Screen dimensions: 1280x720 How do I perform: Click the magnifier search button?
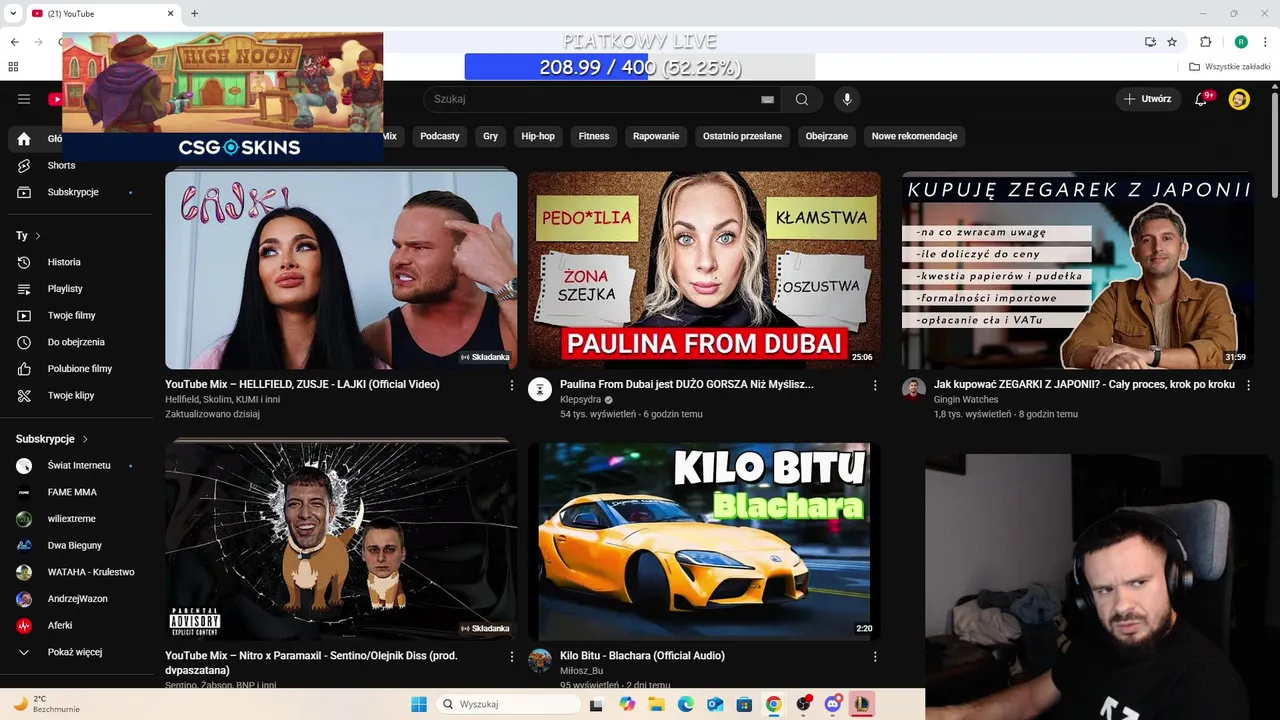pos(802,99)
